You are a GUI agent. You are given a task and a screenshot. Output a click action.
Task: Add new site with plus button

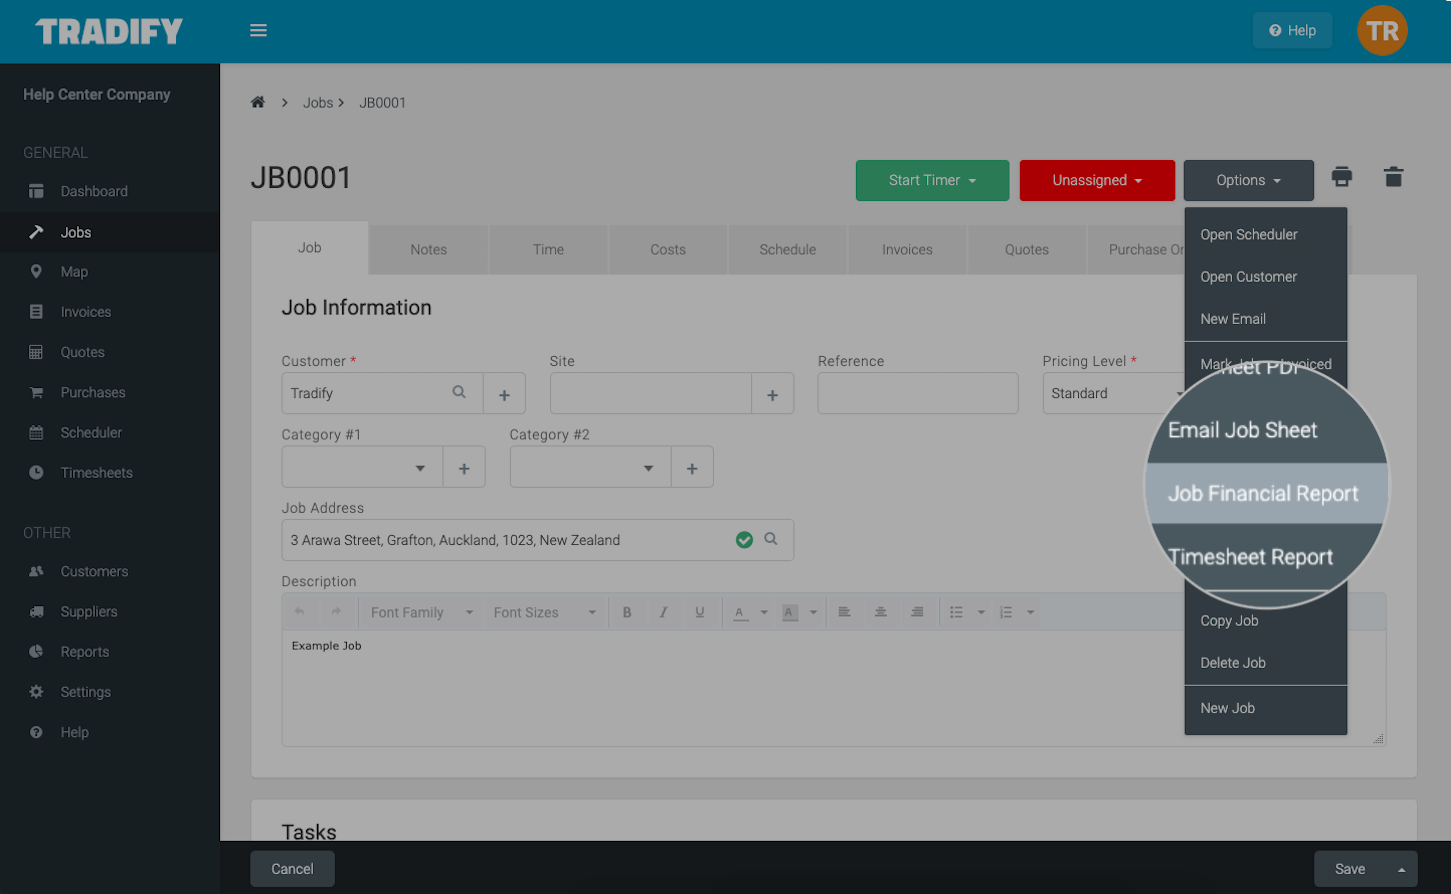pyautogui.click(x=772, y=394)
